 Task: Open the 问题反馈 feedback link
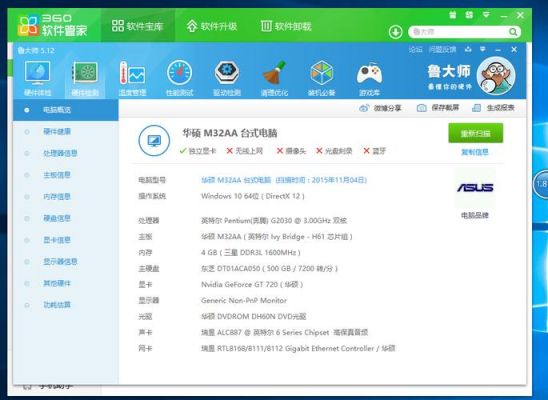click(x=442, y=50)
